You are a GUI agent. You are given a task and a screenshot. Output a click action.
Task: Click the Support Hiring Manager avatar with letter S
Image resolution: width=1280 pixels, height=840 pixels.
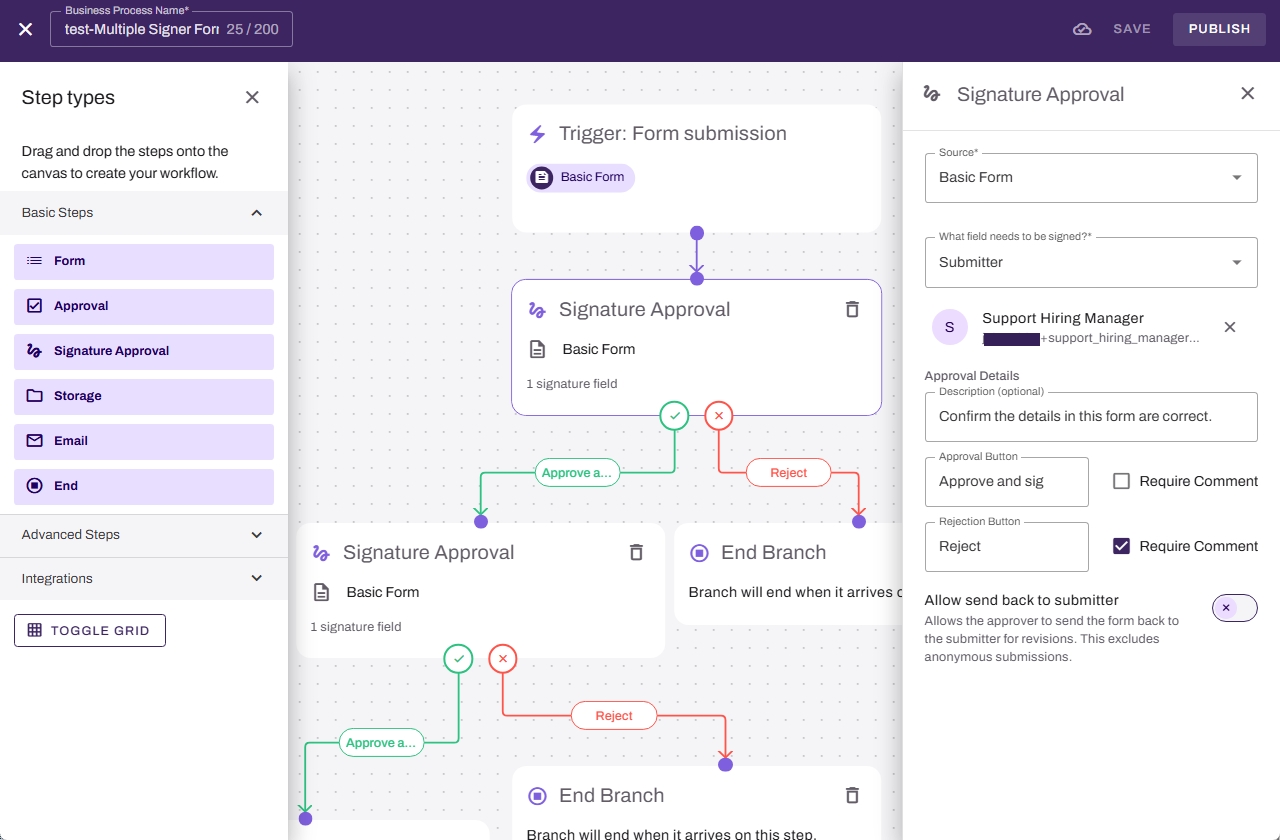949,327
